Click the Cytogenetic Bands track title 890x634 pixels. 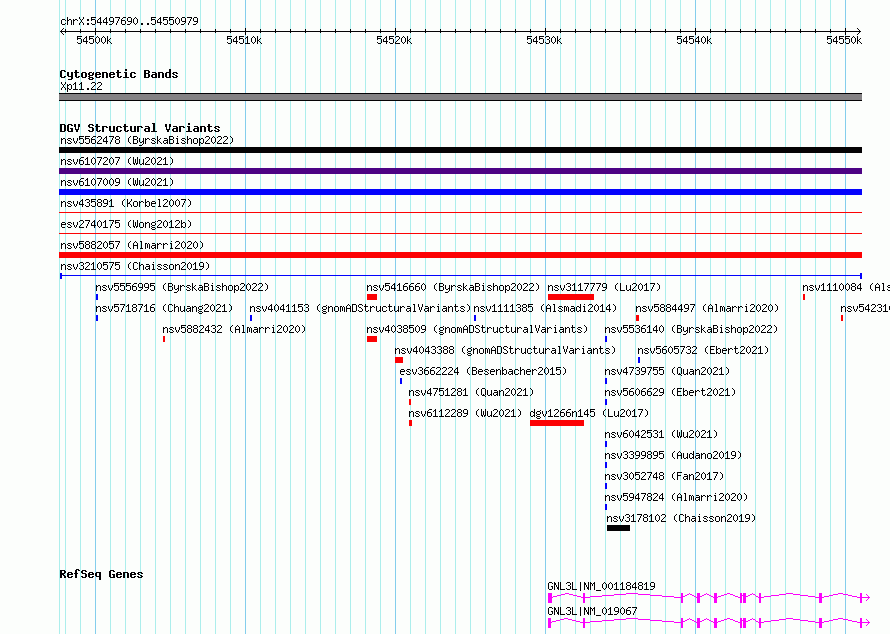click(119, 74)
